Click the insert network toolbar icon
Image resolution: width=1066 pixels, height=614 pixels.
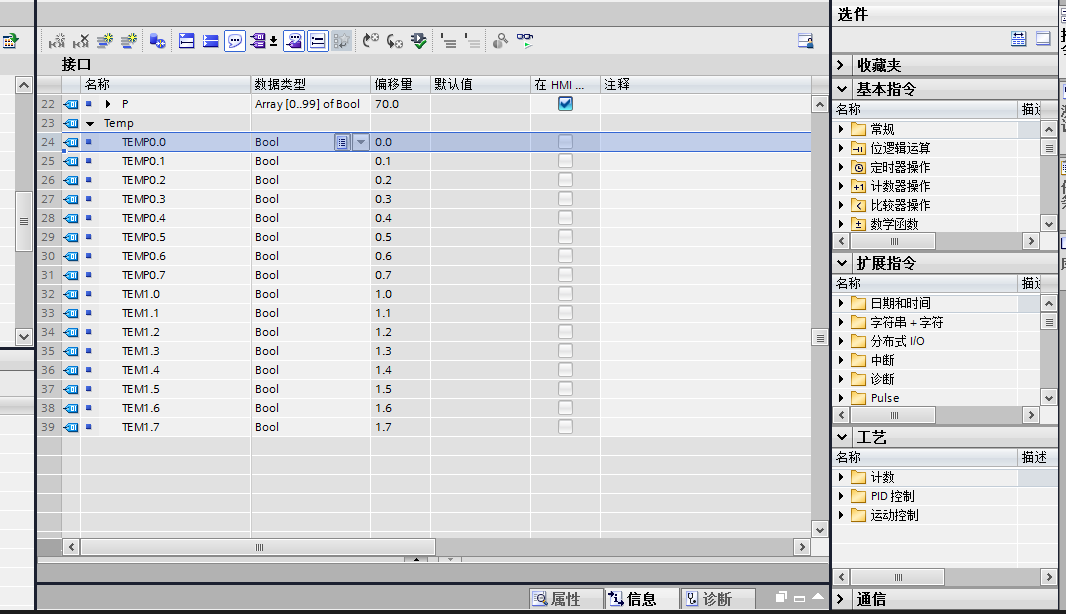click(57, 41)
